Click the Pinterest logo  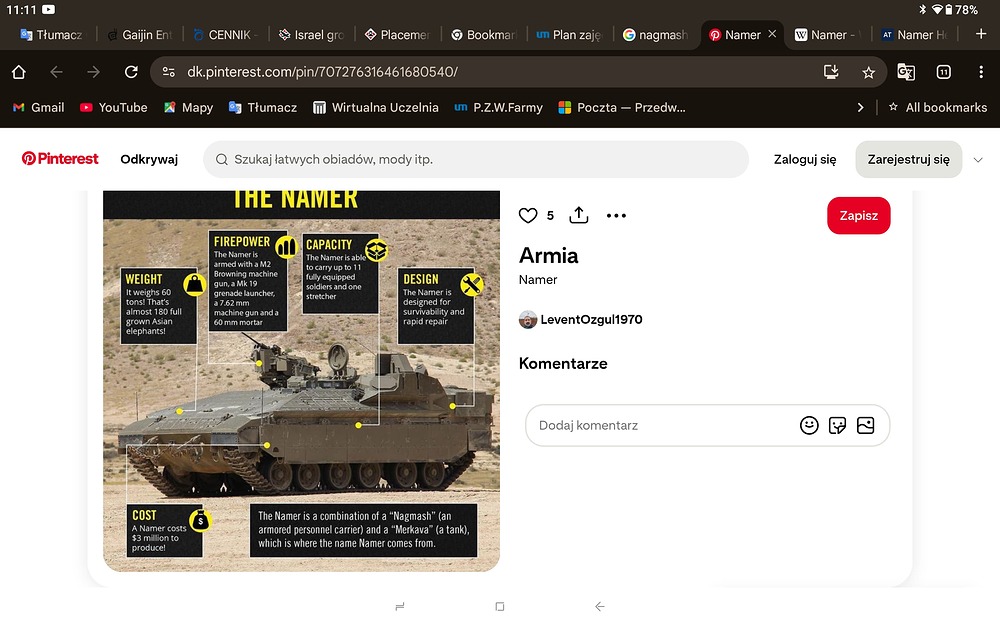click(60, 158)
